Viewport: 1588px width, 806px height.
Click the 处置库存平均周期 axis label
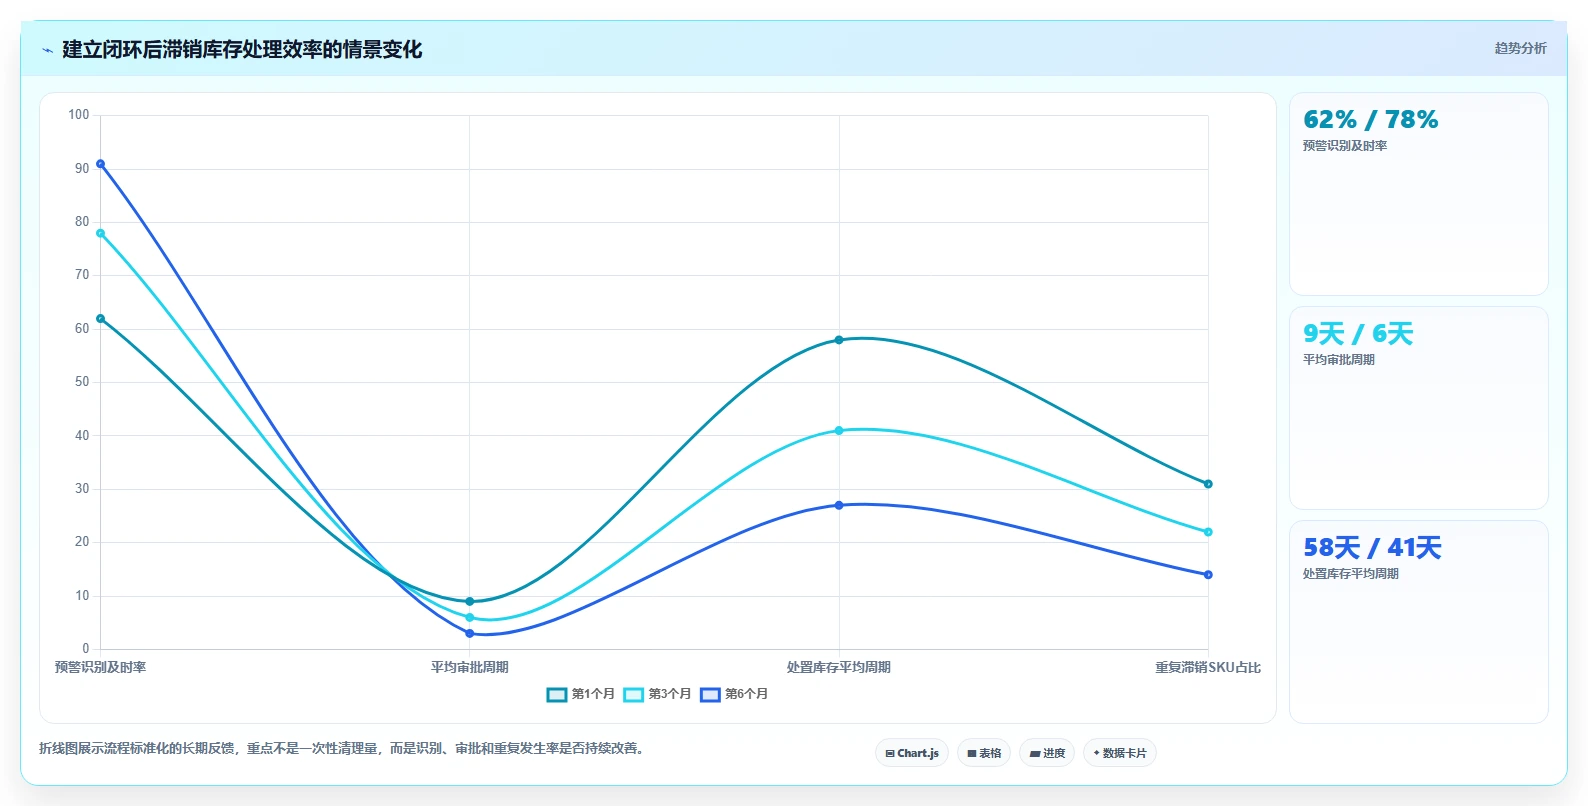(838, 667)
